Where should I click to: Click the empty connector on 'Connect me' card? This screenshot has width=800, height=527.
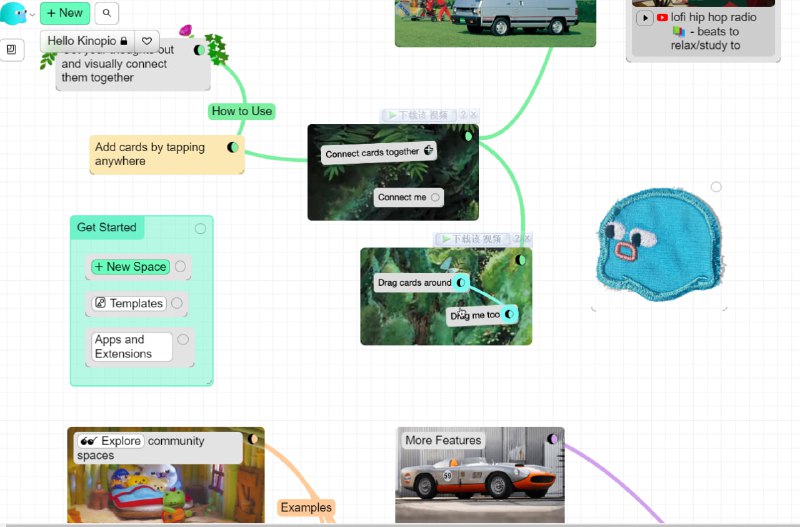(435, 197)
